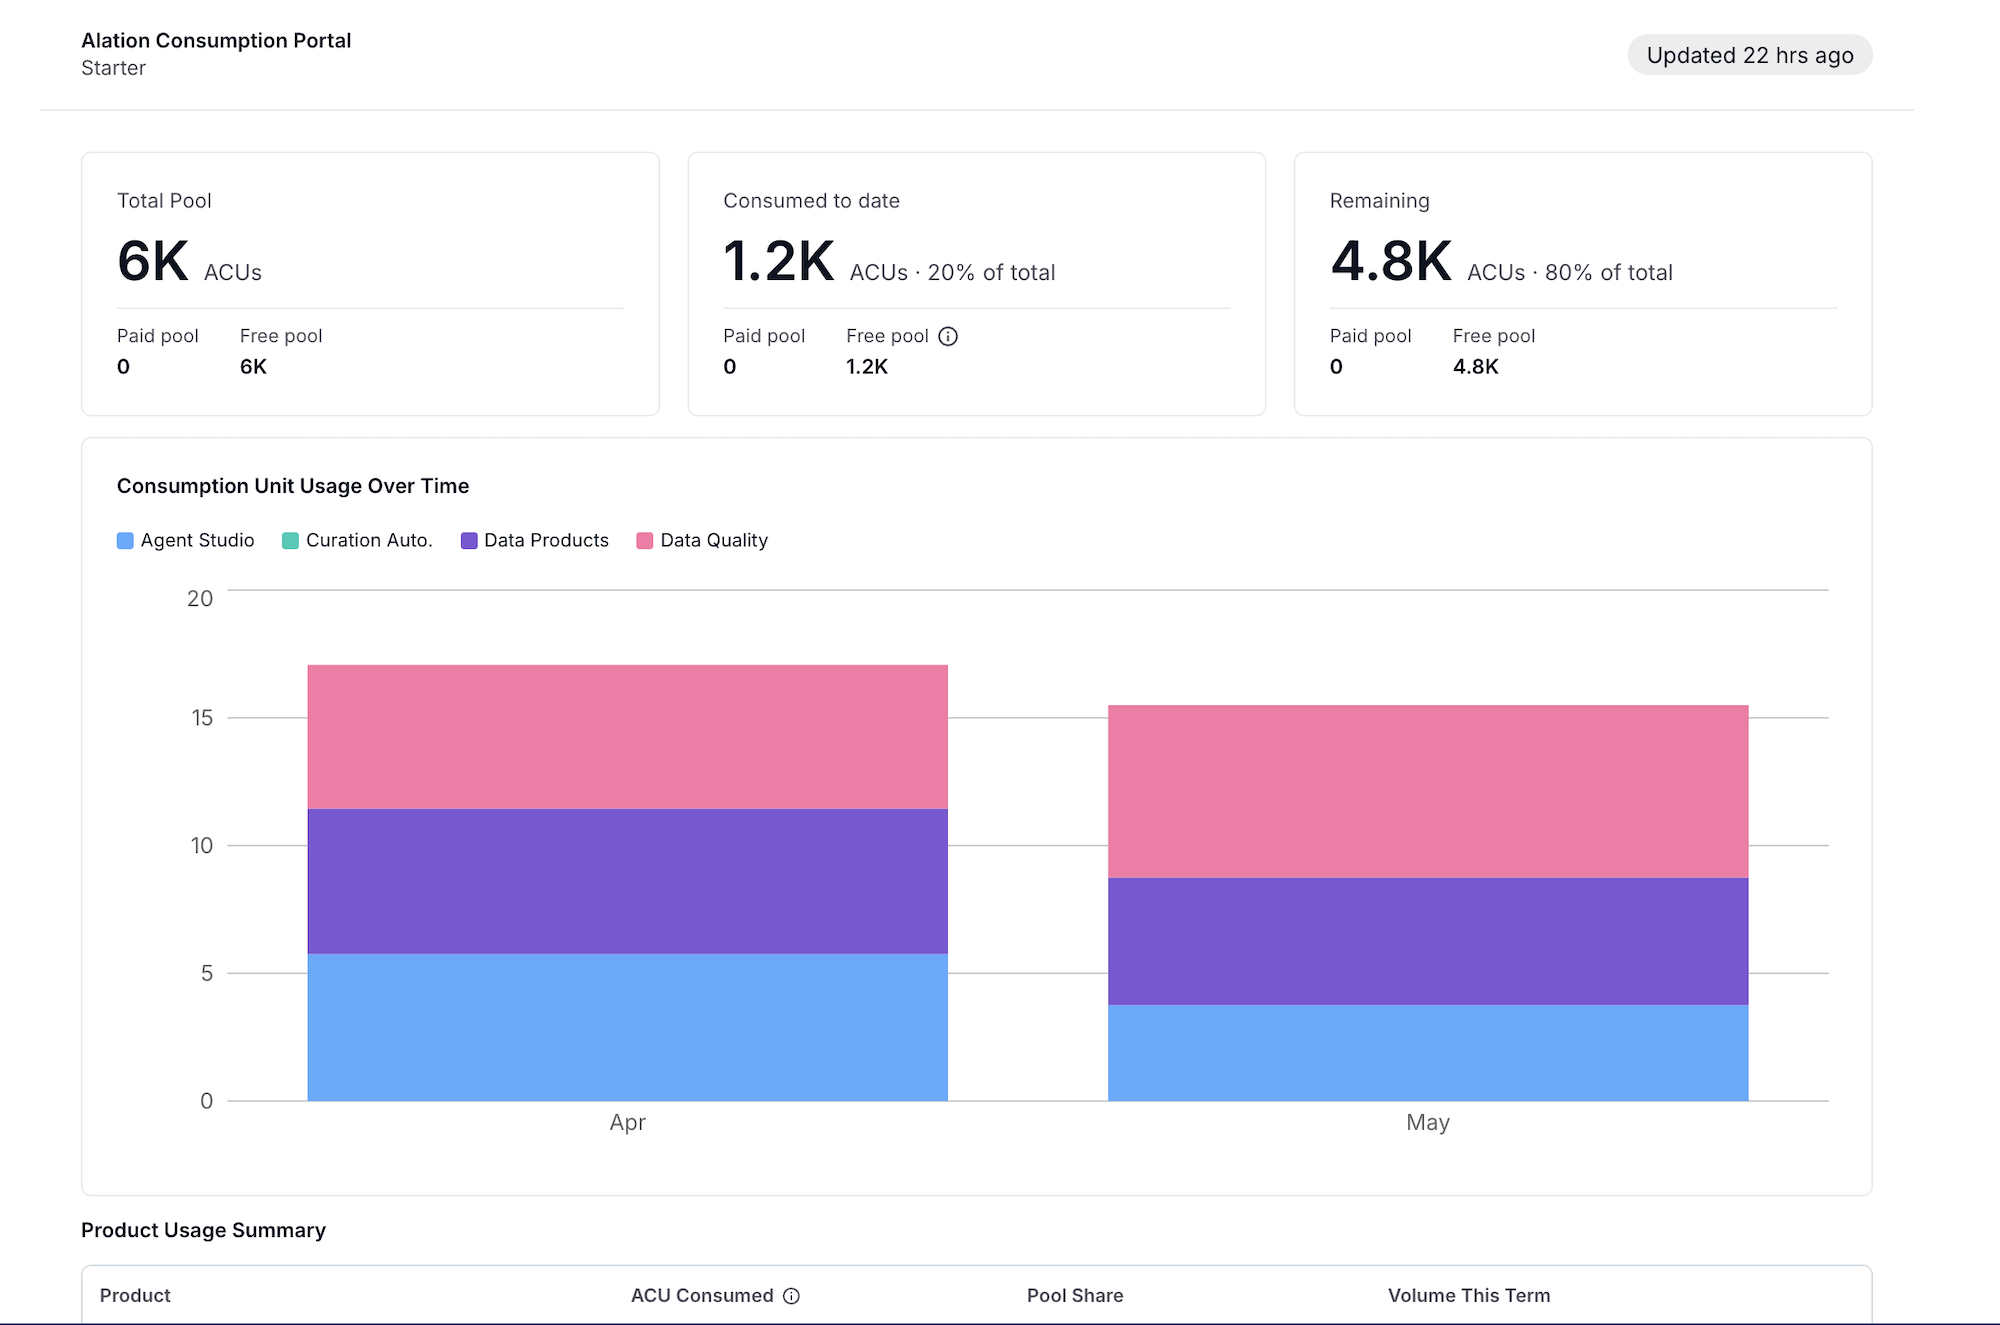Click the Y-axis label 10
This screenshot has width=2000, height=1325.
202,845
